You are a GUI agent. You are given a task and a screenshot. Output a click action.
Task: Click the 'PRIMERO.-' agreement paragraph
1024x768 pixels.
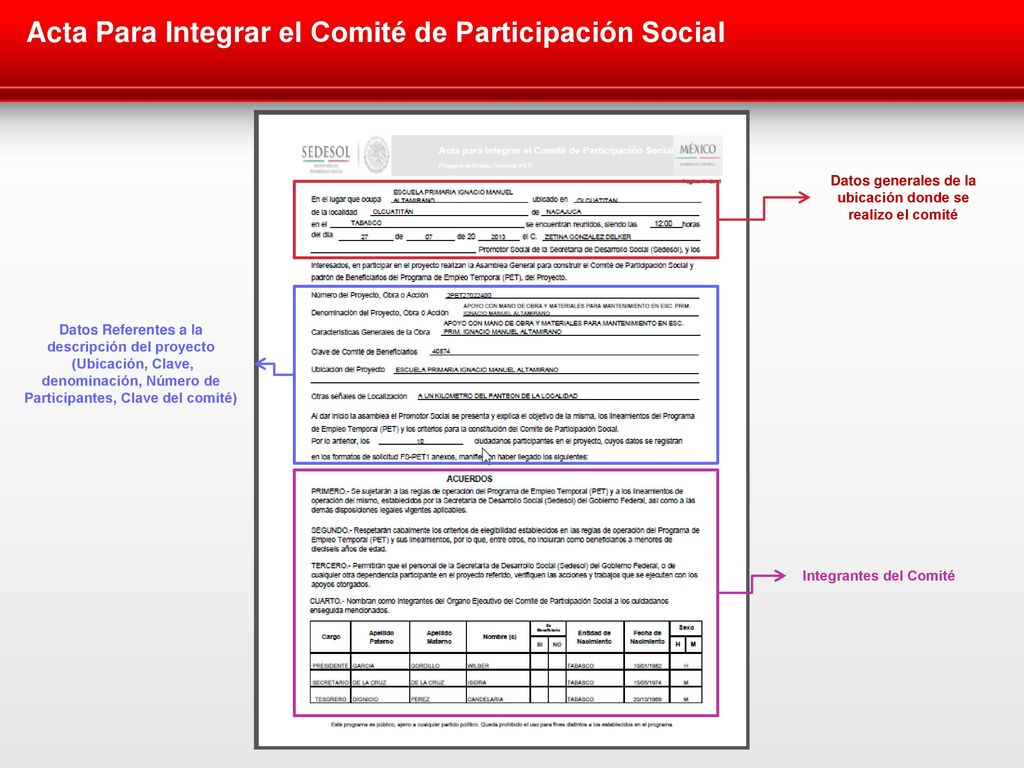pyautogui.click(x=503, y=500)
